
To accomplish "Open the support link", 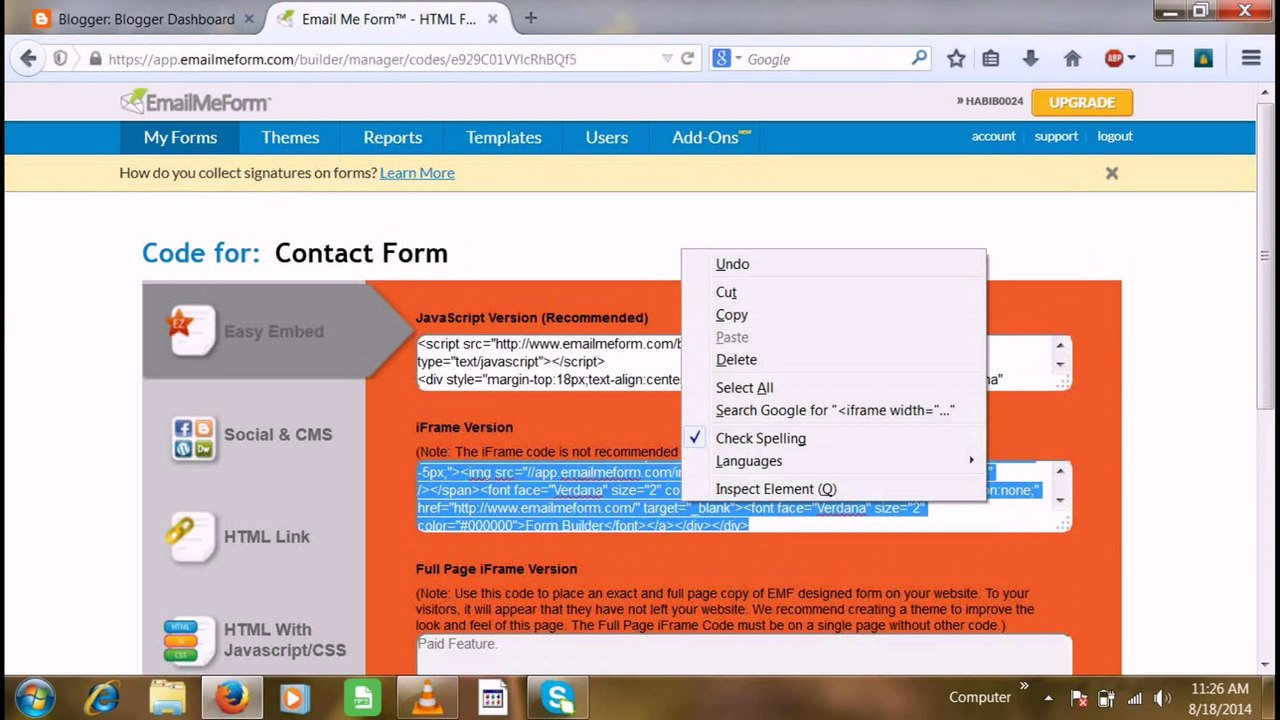I will pos(1056,136).
